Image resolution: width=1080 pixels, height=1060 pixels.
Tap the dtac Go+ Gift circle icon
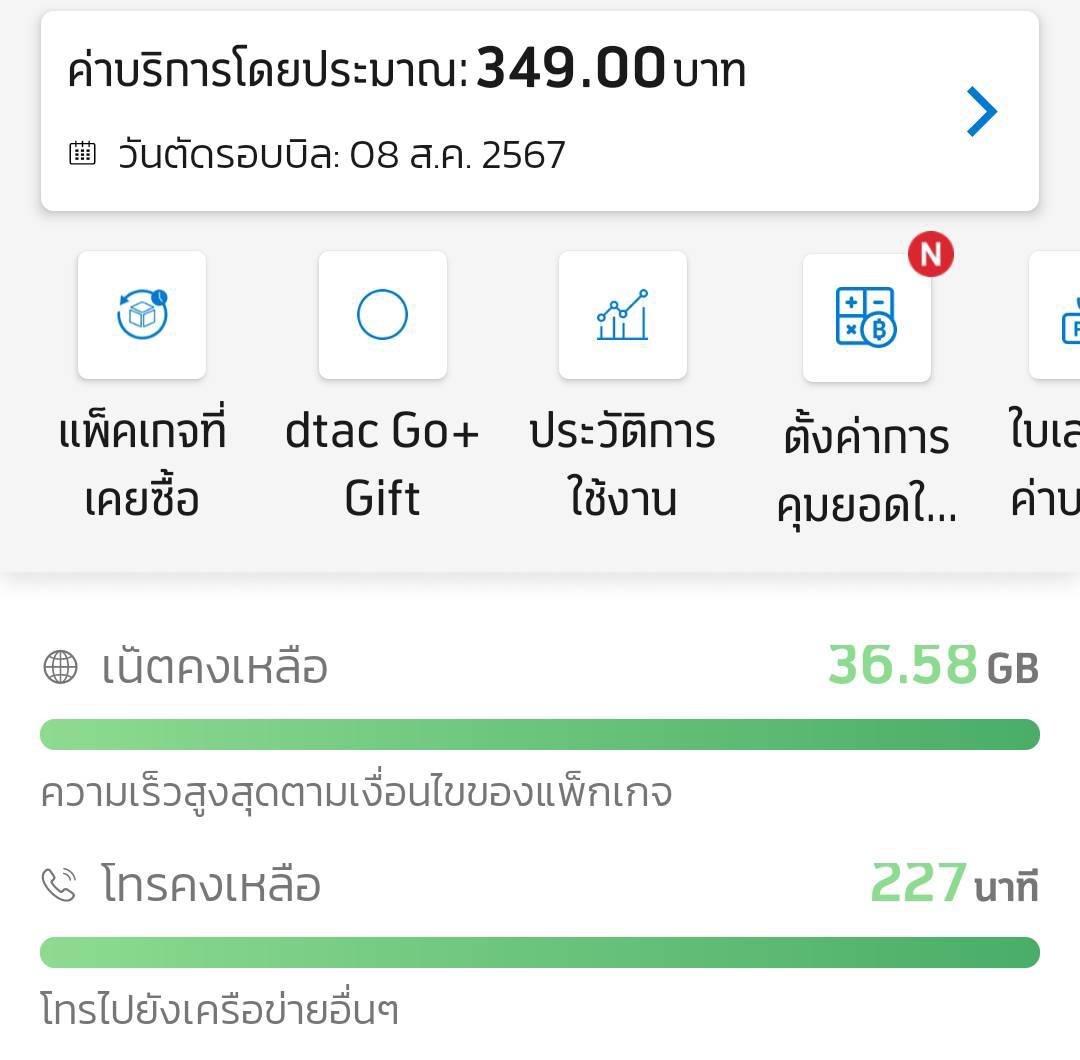coord(382,315)
